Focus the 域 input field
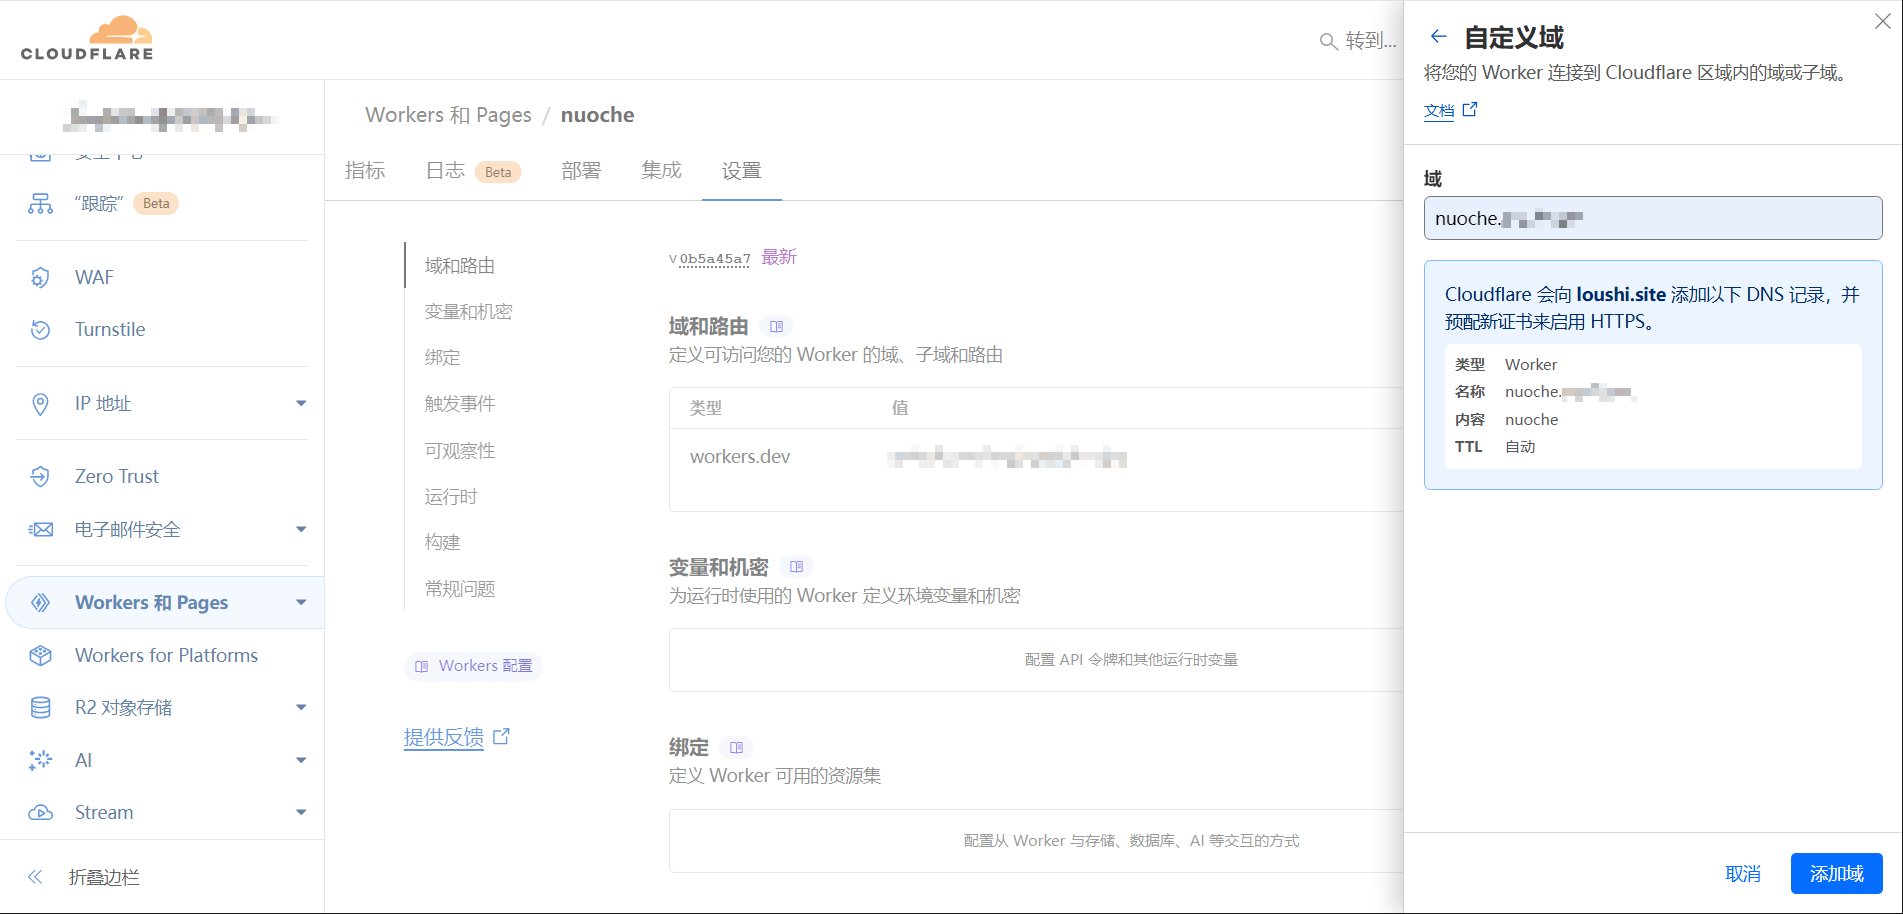Screen dimensions: 1903x914 (x=1653, y=218)
